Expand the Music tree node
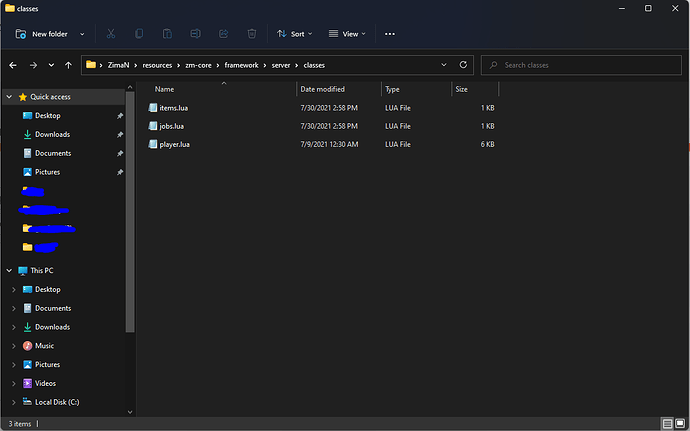The width and height of the screenshot is (690, 431). [13, 346]
